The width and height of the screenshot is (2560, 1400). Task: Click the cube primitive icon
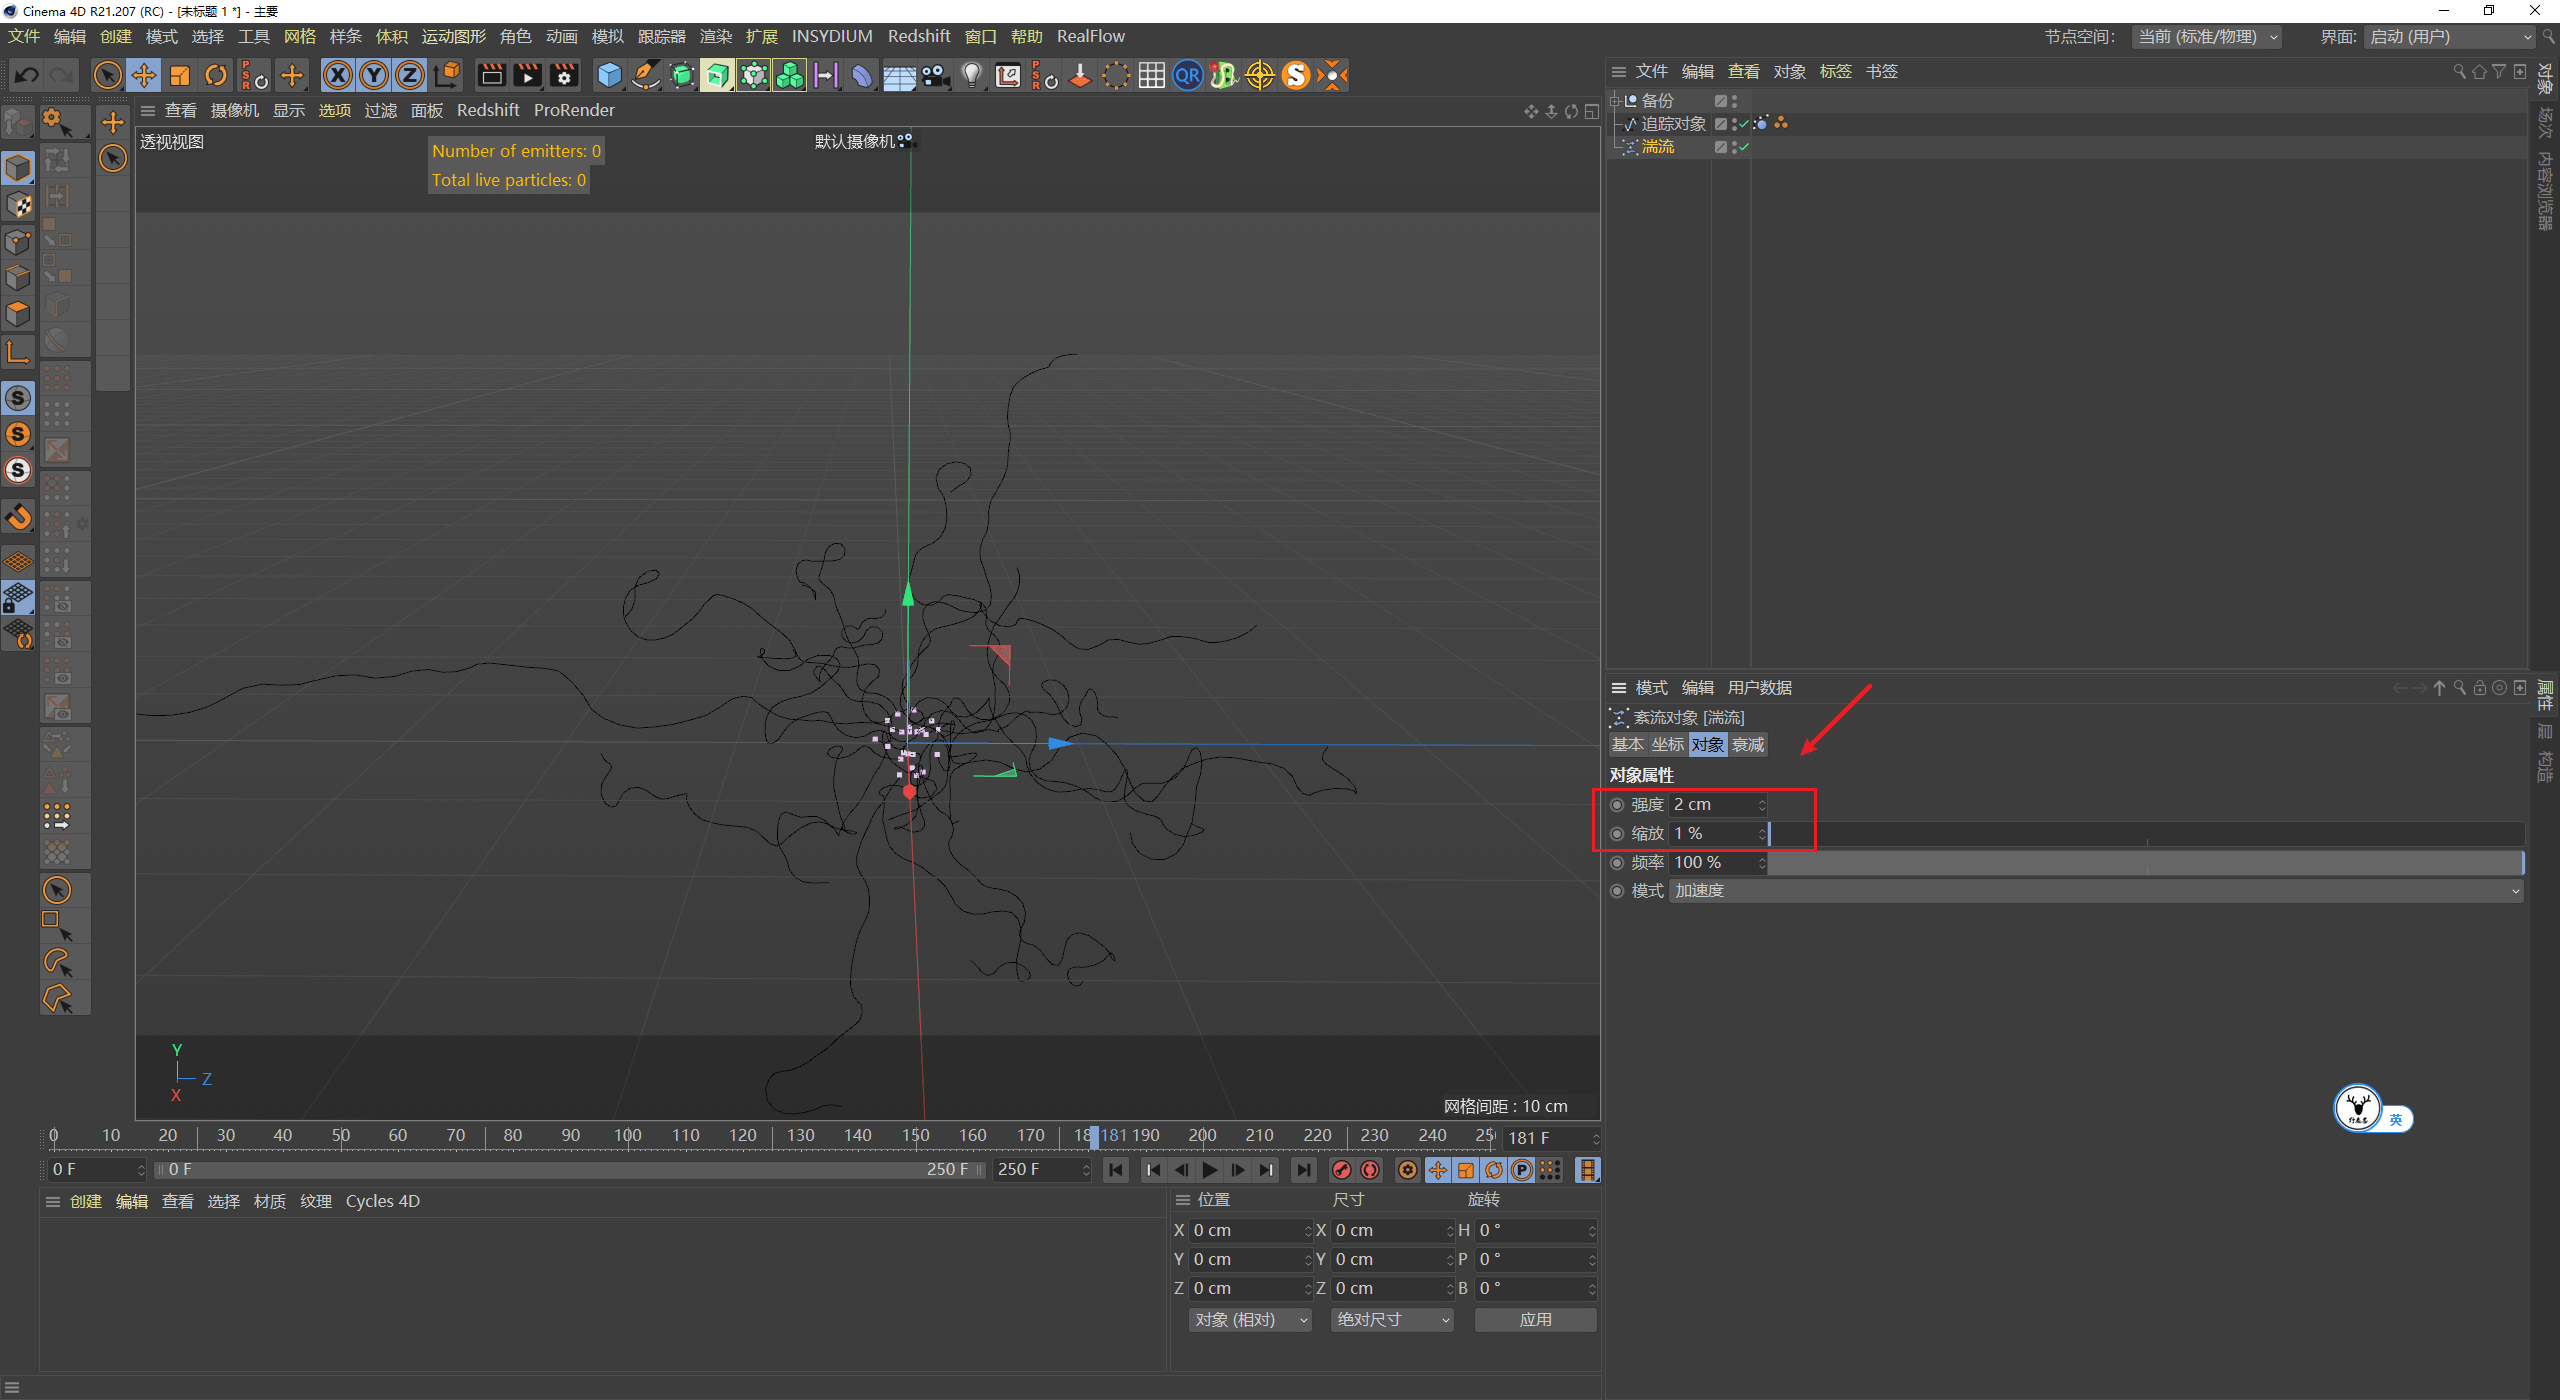tap(609, 76)
